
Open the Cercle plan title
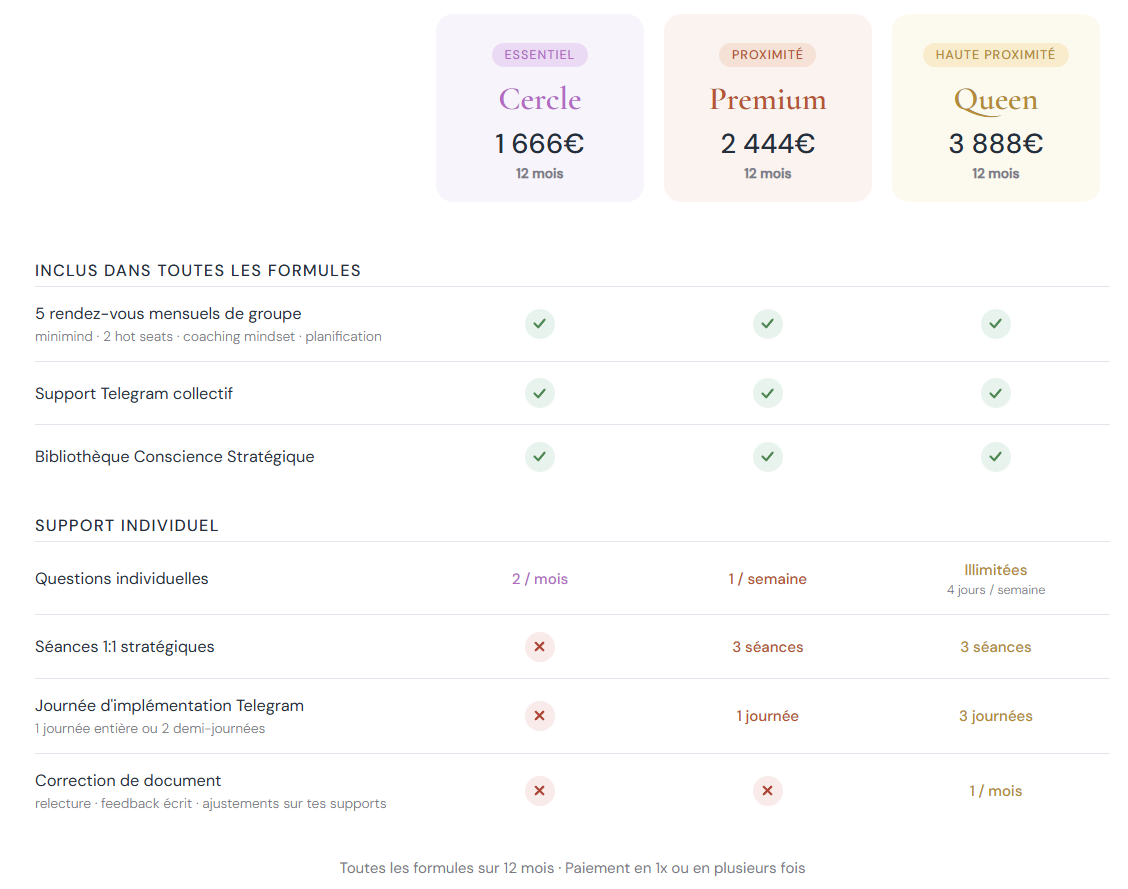540,99
